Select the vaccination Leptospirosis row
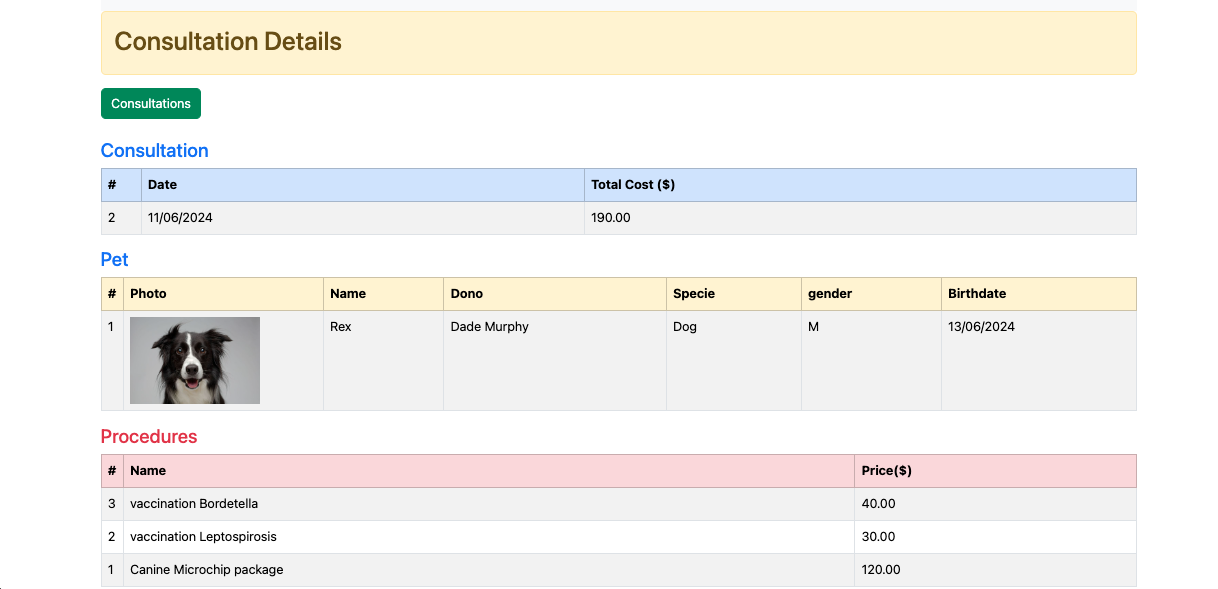1218x589 pixels. (x=619, y=537)
